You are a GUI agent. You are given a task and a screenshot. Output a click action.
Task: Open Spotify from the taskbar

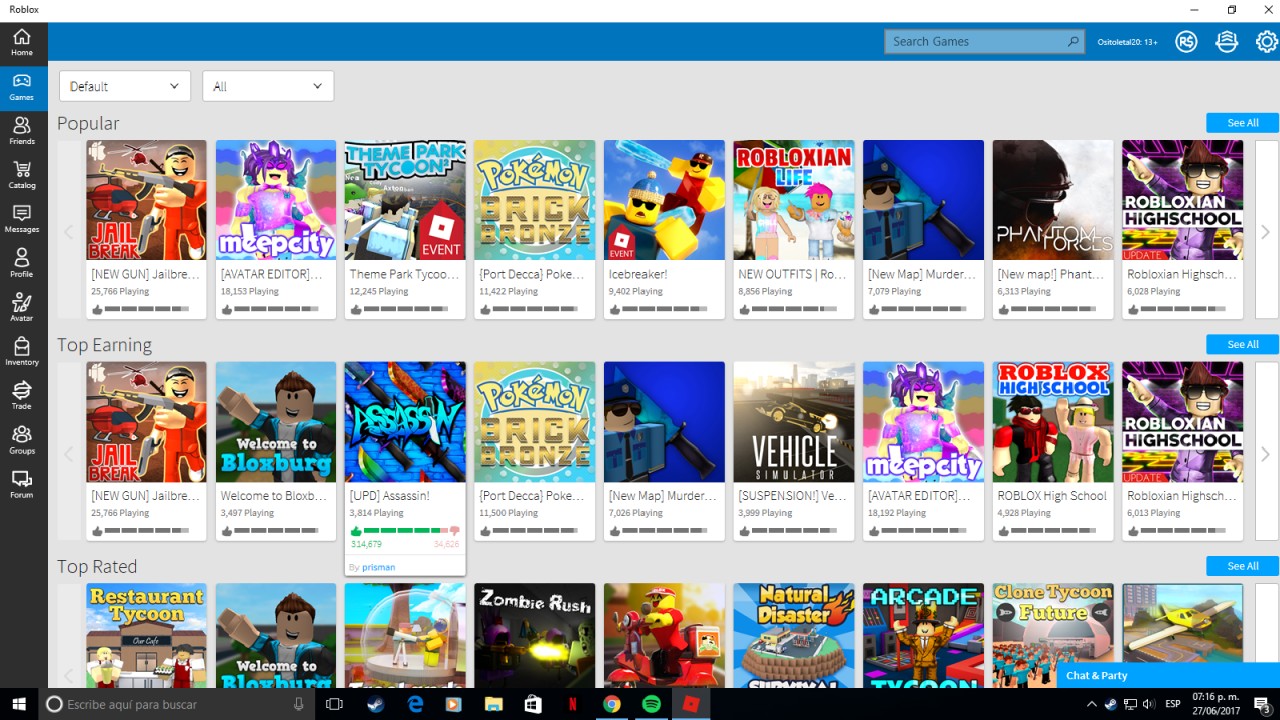click(x=651, y=704)
